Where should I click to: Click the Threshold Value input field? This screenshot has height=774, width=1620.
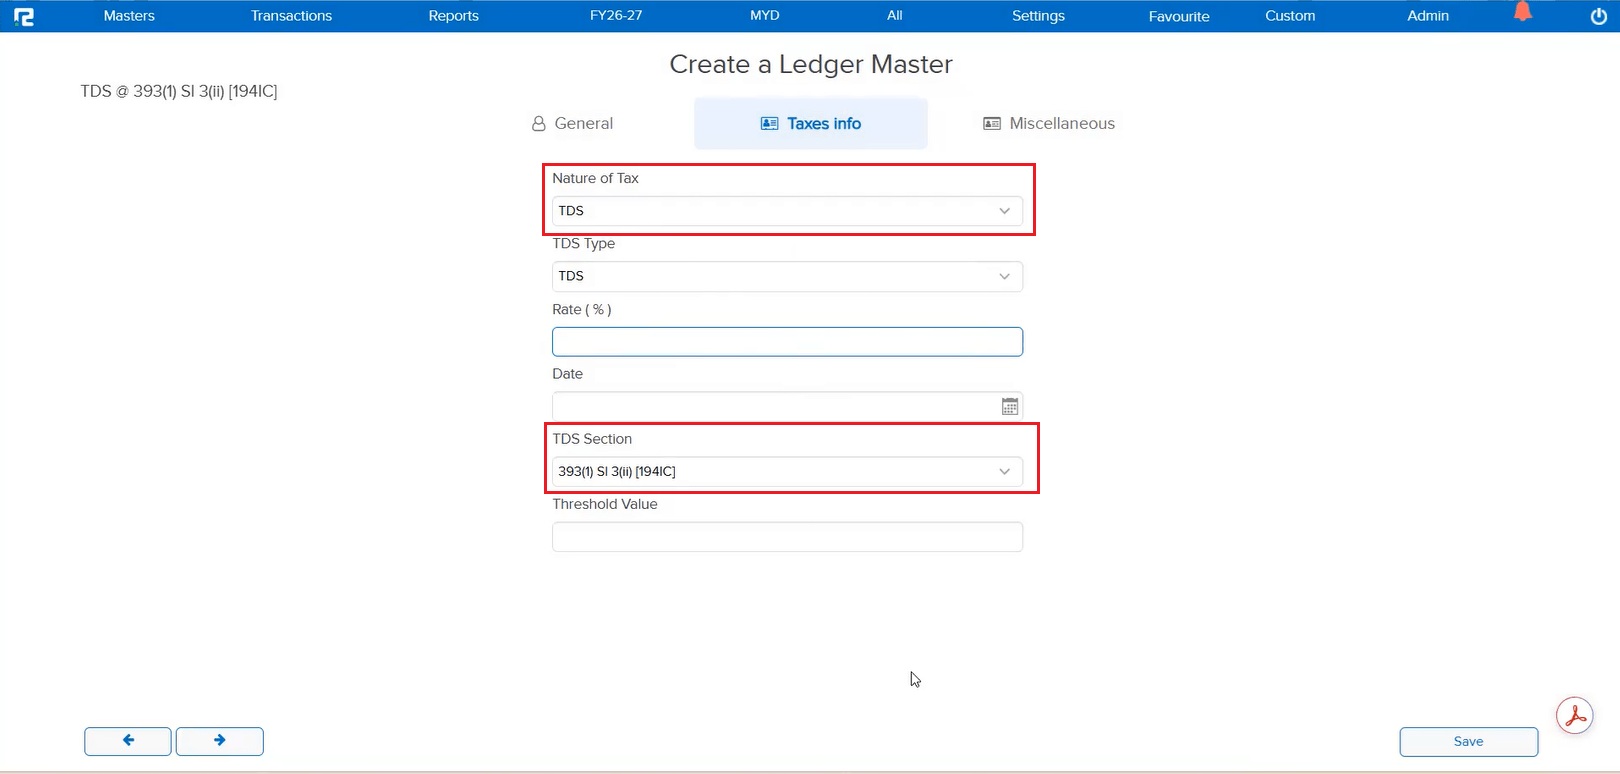(787, 537)
